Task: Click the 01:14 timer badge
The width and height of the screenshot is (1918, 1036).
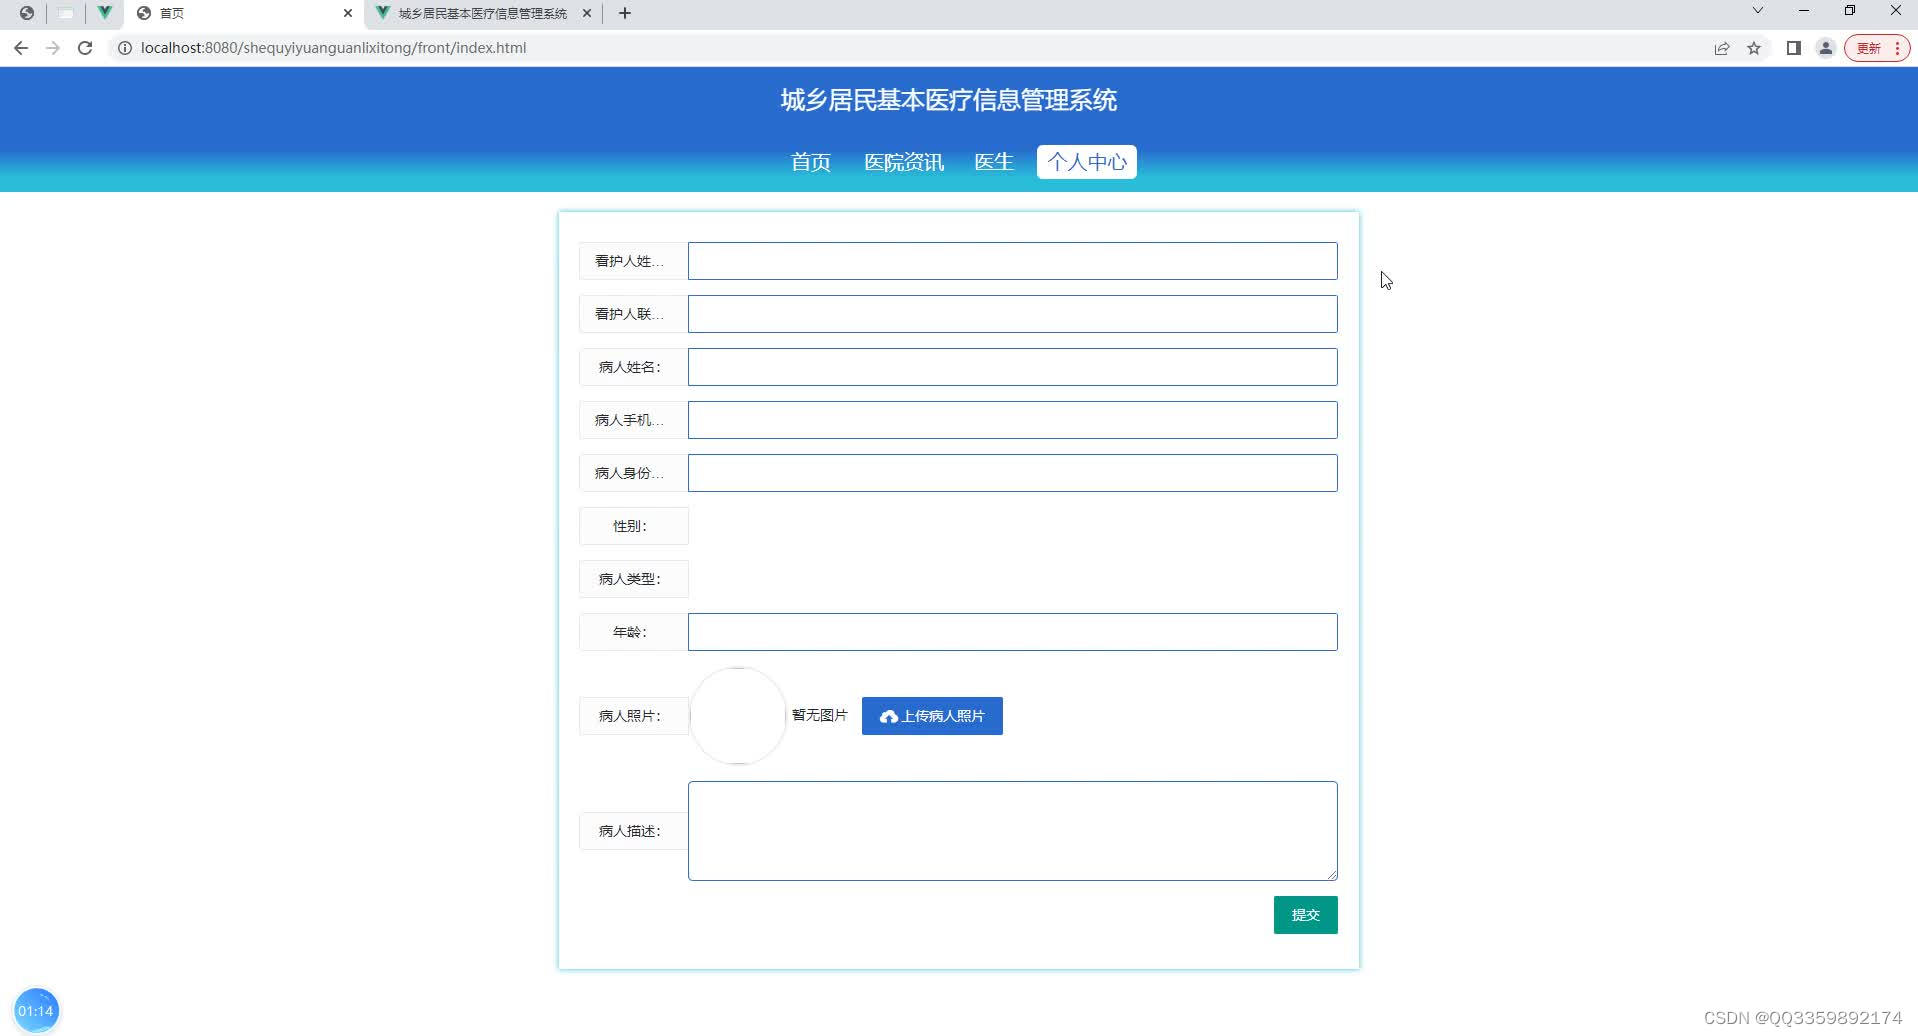Action: (36, 1010)
